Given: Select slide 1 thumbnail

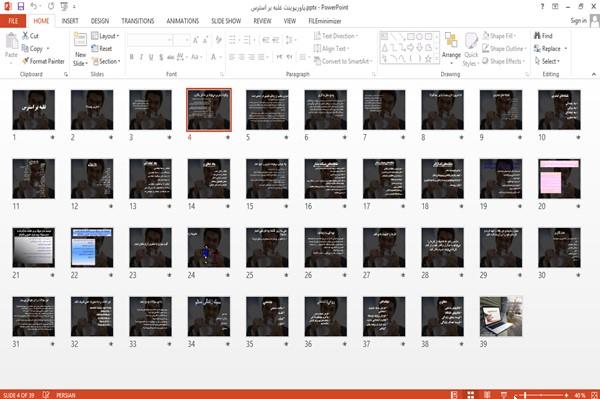Looking at the screenshot, I should (x=34, y=110).
